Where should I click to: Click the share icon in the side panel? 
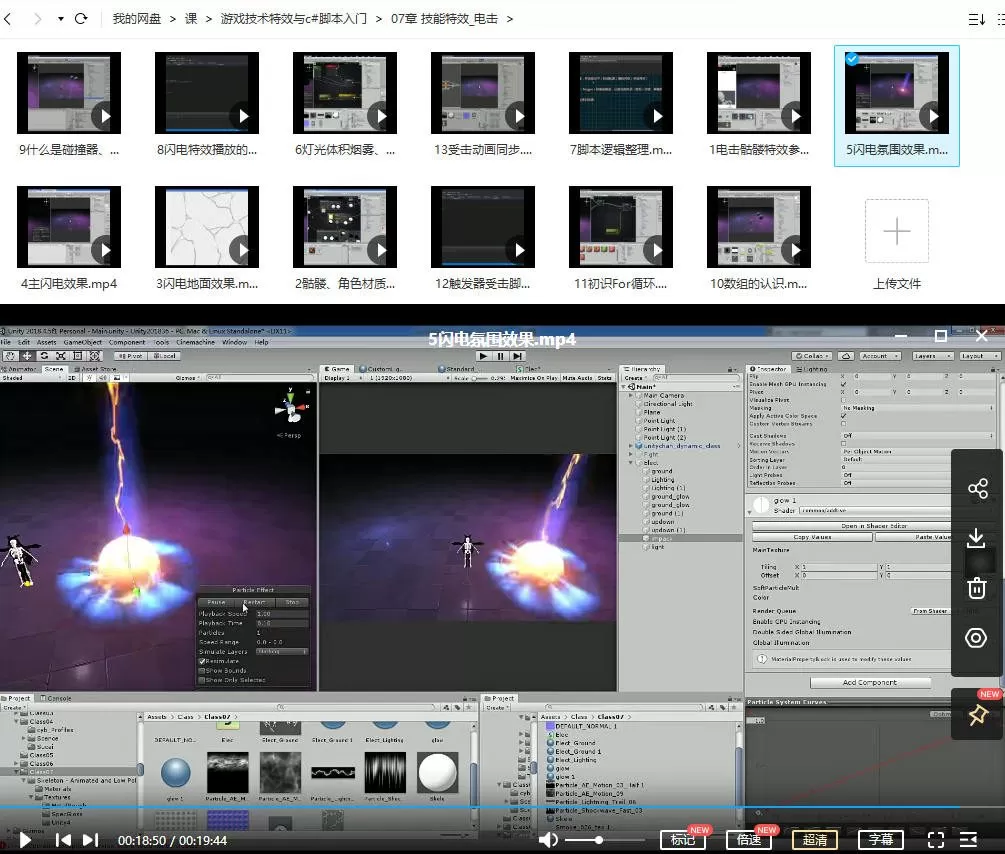pos(977,489)
